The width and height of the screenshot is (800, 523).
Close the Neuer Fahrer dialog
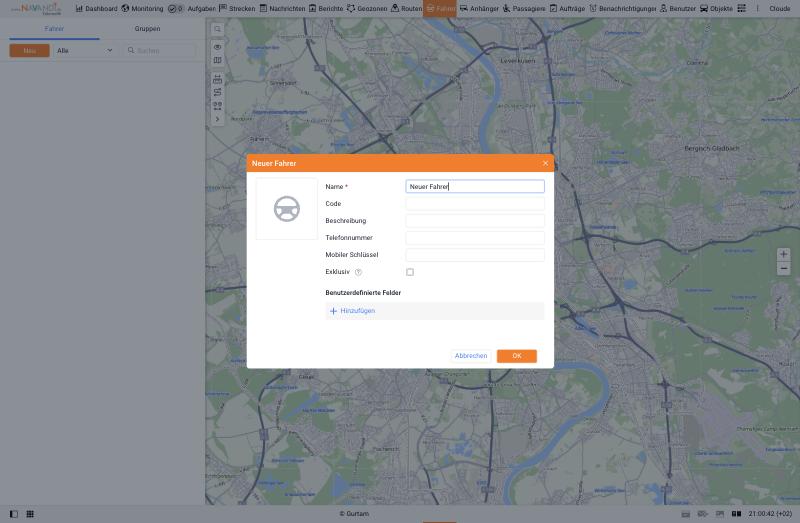pos(545,163)
